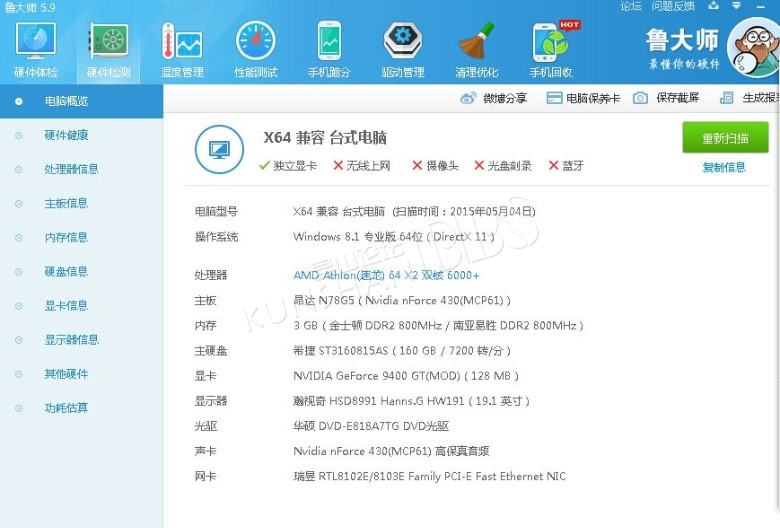Open 温度管理 temperature management

click(182, 50)
